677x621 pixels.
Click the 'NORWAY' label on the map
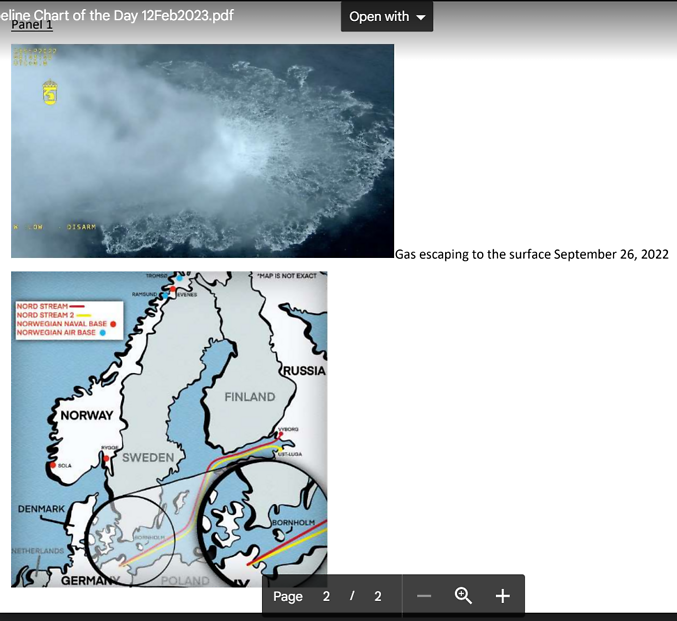tap(87, 415)
